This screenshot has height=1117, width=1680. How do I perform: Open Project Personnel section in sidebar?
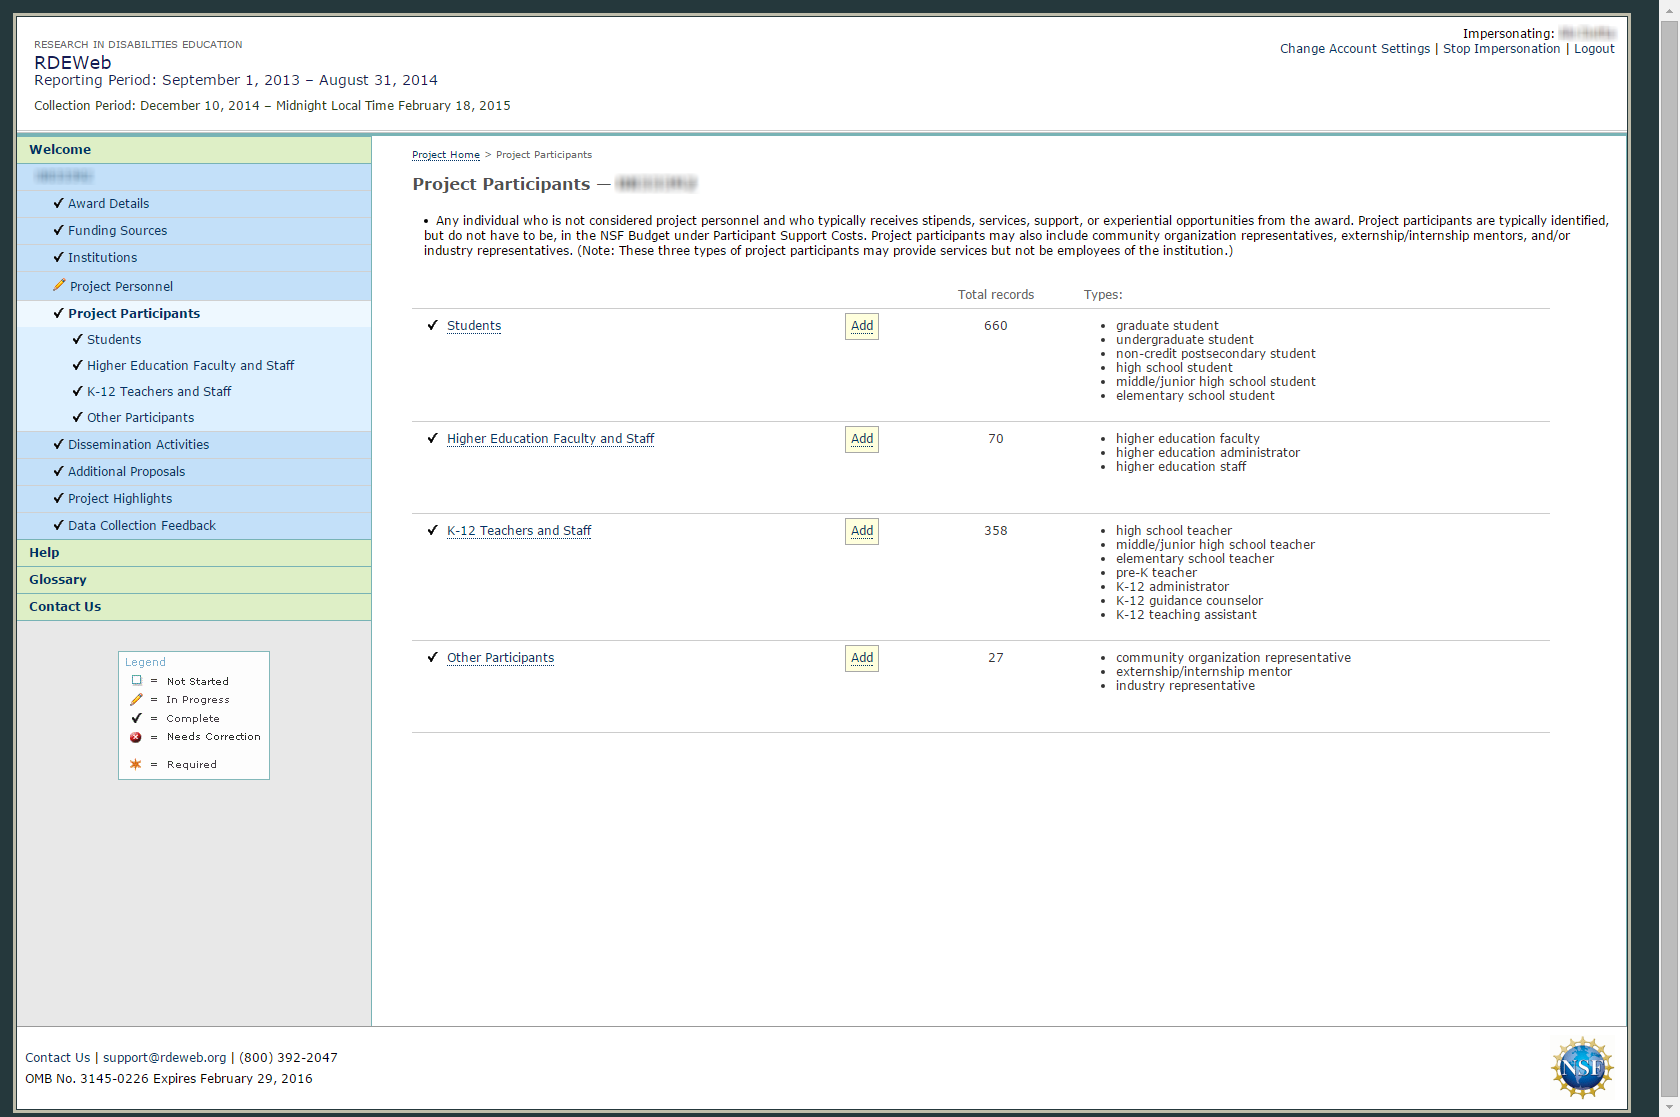coord(121,286)
